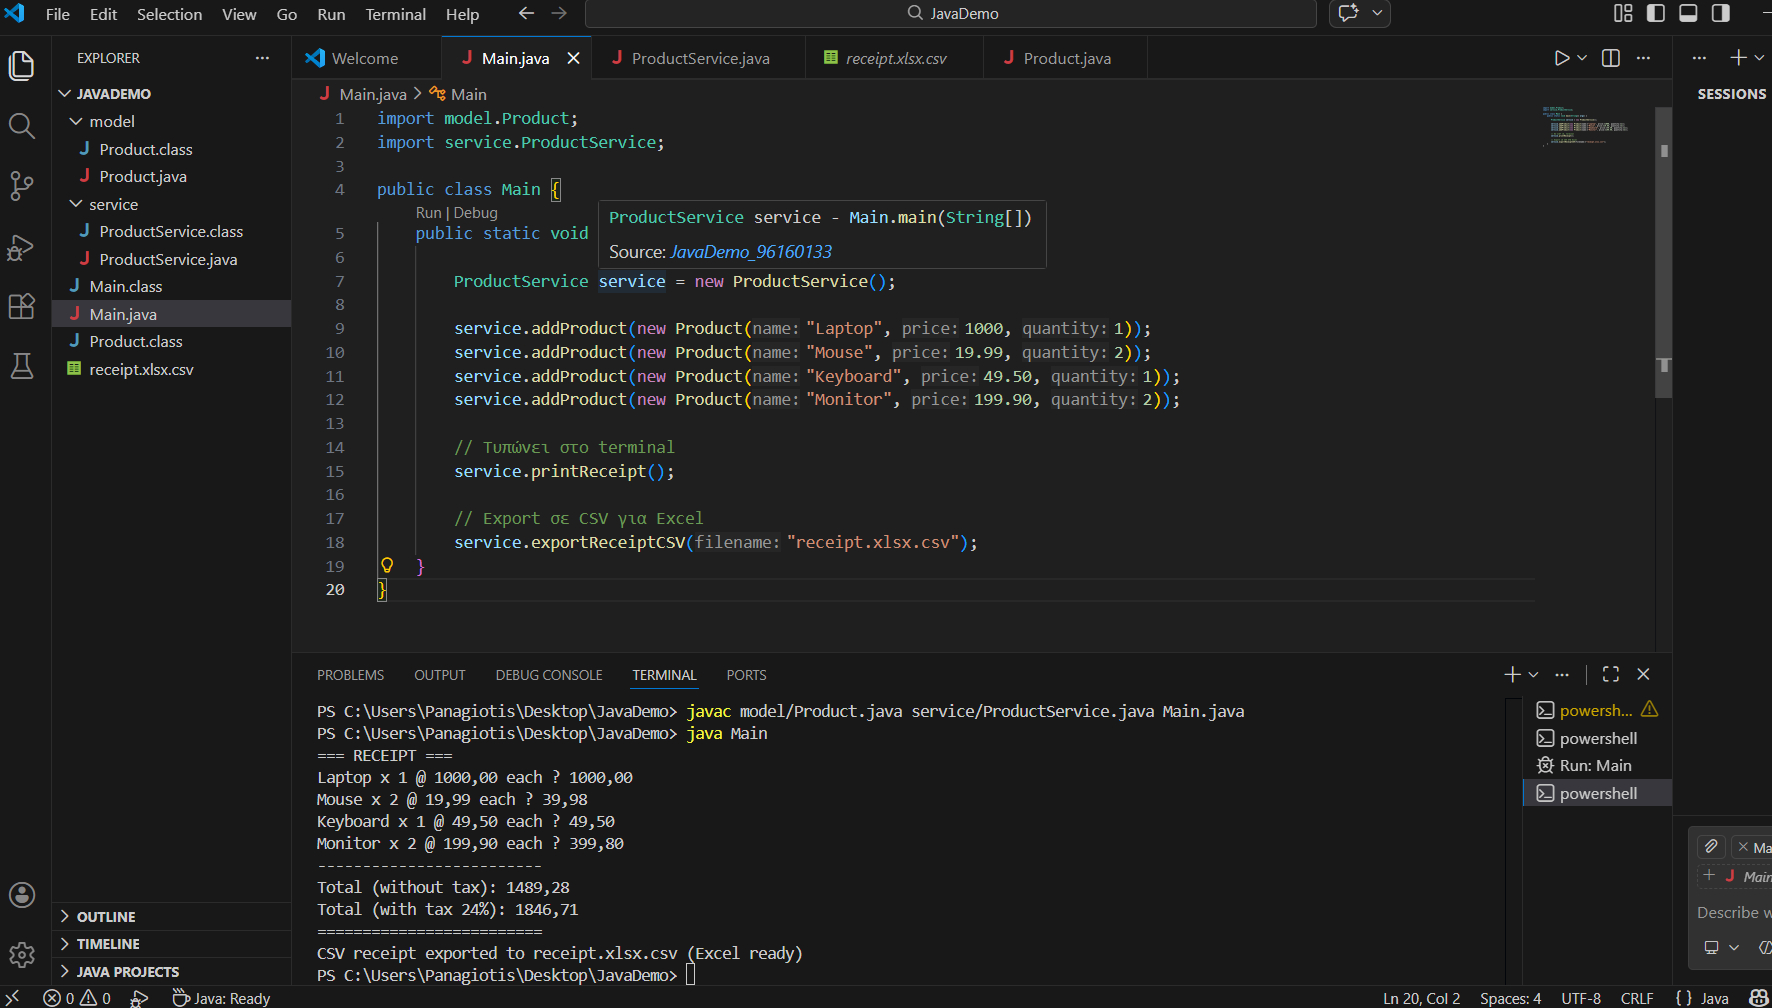Open the Run button dropdown arrow
The image size is (1772, 1008).
tap(1582, 58)
